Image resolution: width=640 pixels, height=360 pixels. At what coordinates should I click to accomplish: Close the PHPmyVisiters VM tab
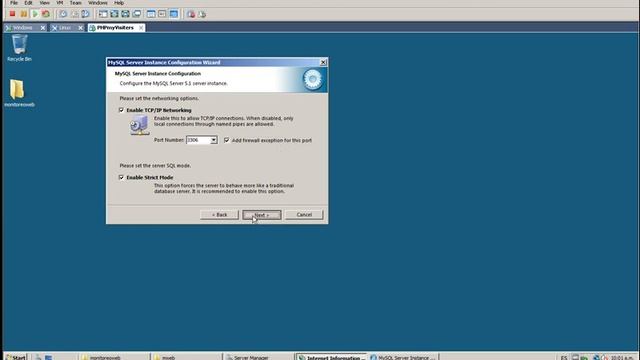click(x=141, y=28)
